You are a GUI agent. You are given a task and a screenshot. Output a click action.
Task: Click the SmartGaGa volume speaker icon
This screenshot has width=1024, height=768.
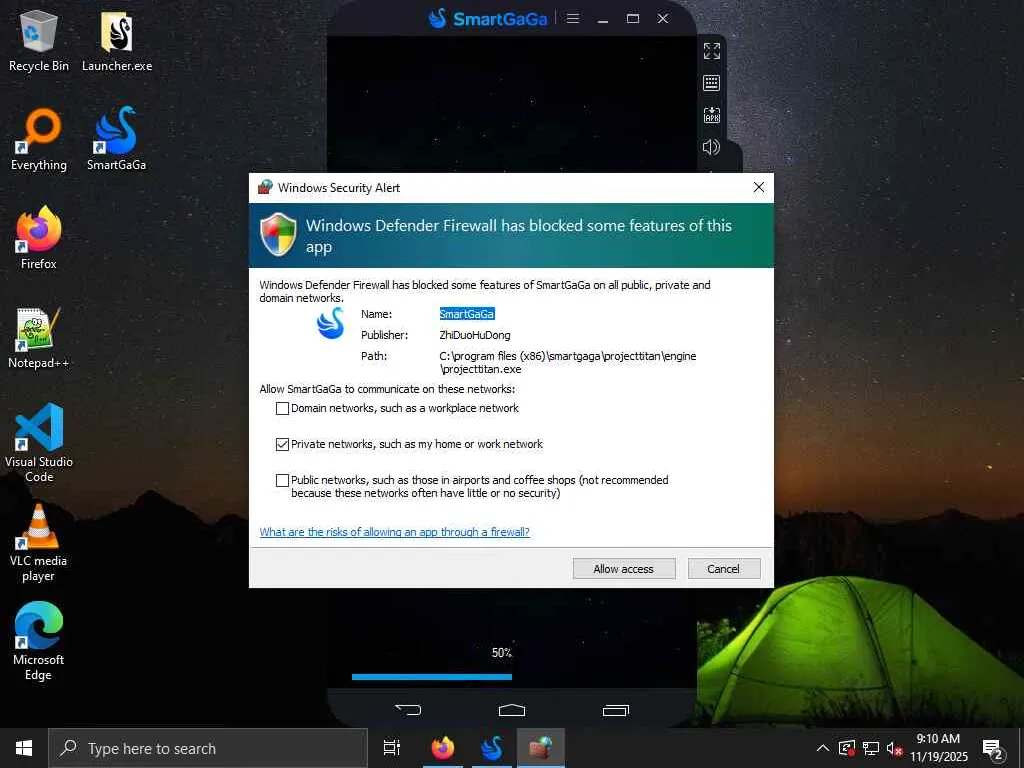[711, 147]
